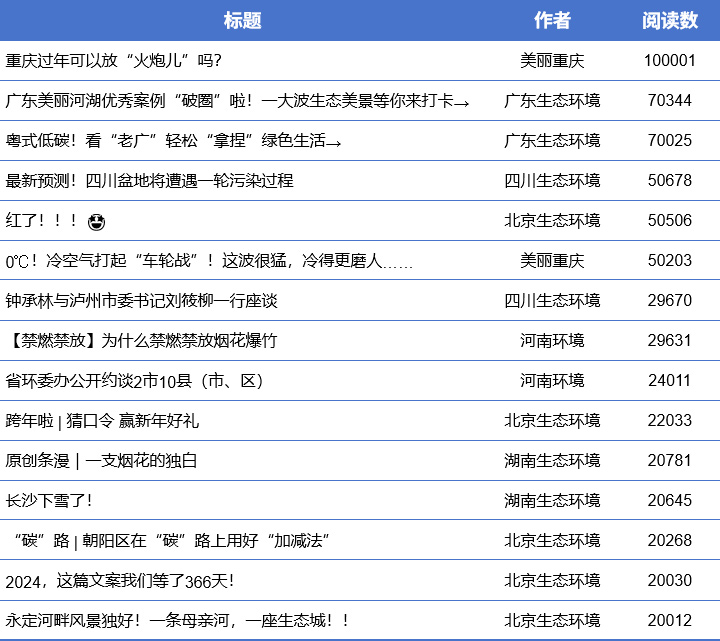Click the read count 20268
The height and width of the screenshot is (641, 720).
click(x=670, y=540)
